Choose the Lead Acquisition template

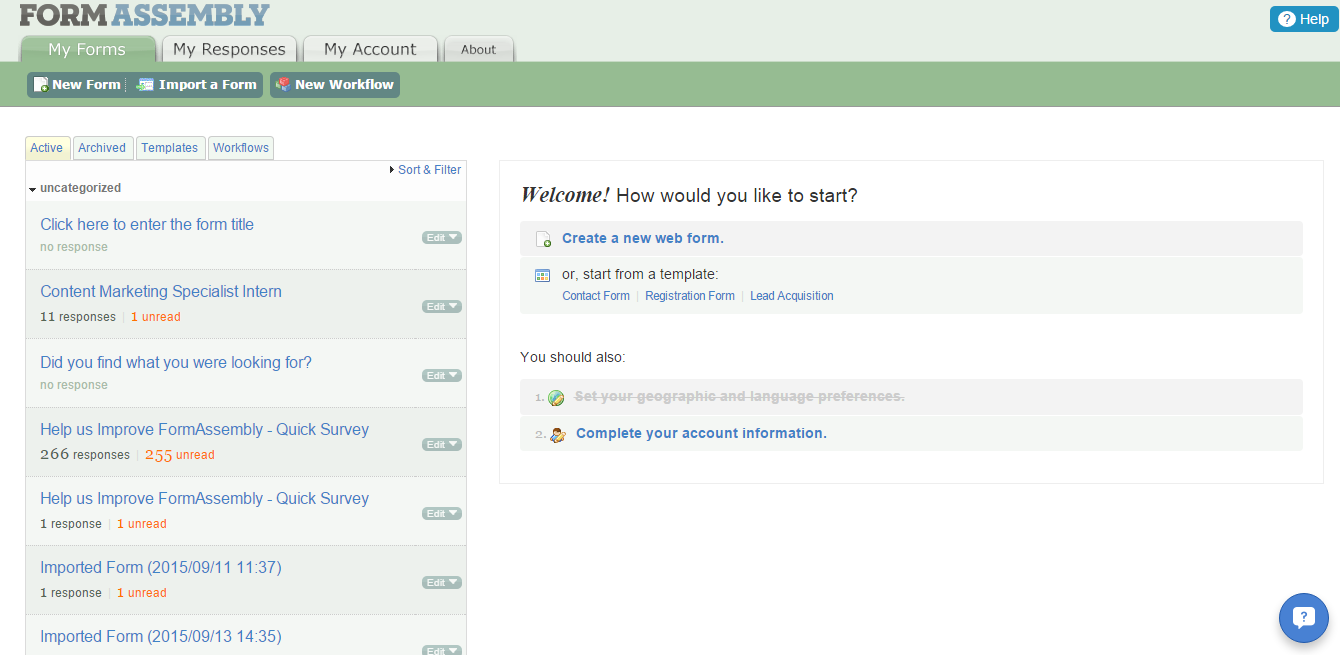(x=792, y=296)
